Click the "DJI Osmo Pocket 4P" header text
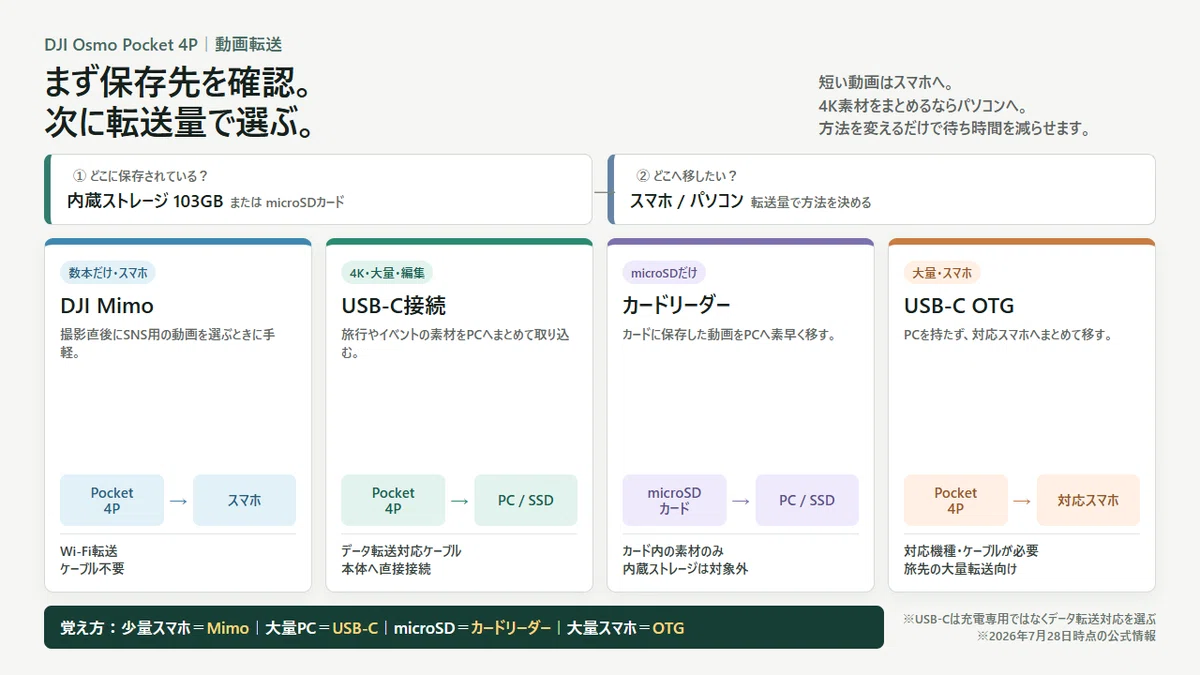This screenshot has width=1200, height=675. (121, 45)
